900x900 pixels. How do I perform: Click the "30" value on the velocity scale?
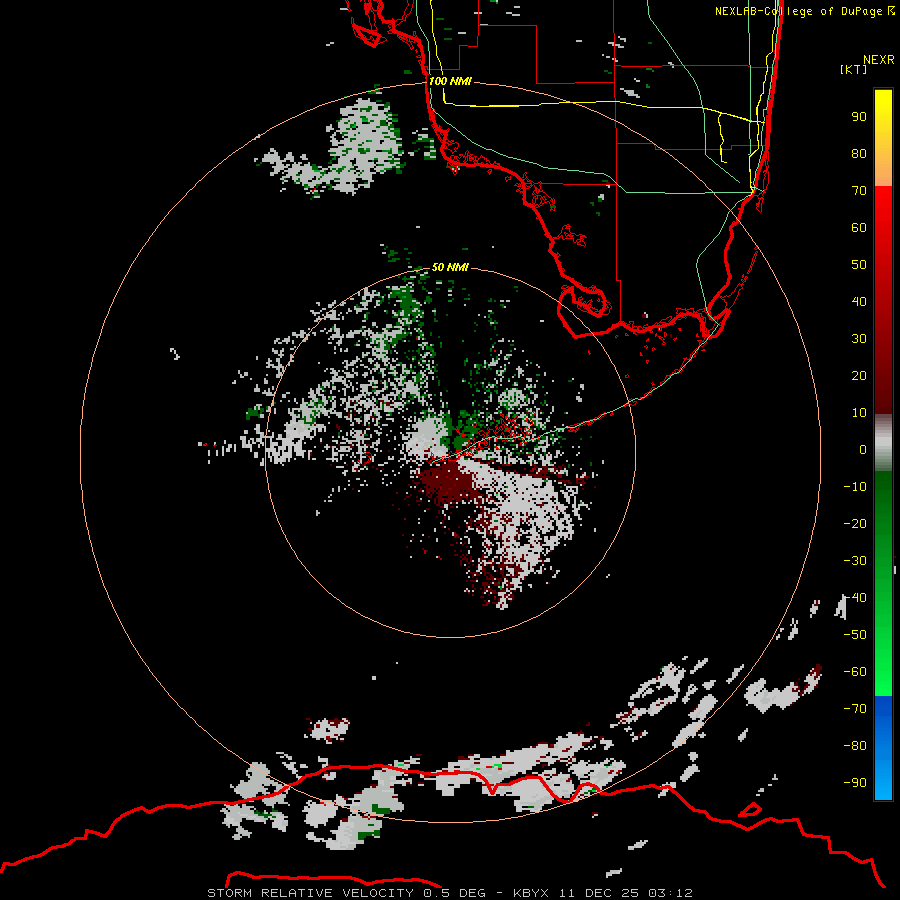859,339
